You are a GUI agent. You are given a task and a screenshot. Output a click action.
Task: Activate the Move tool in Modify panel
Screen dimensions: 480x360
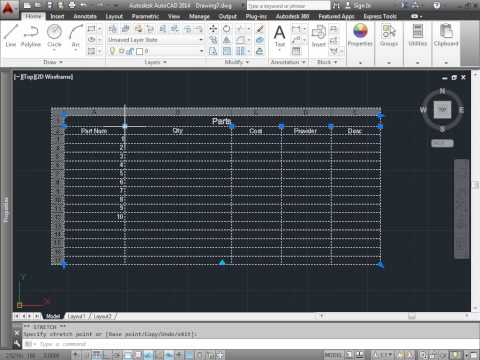[213, 29]
